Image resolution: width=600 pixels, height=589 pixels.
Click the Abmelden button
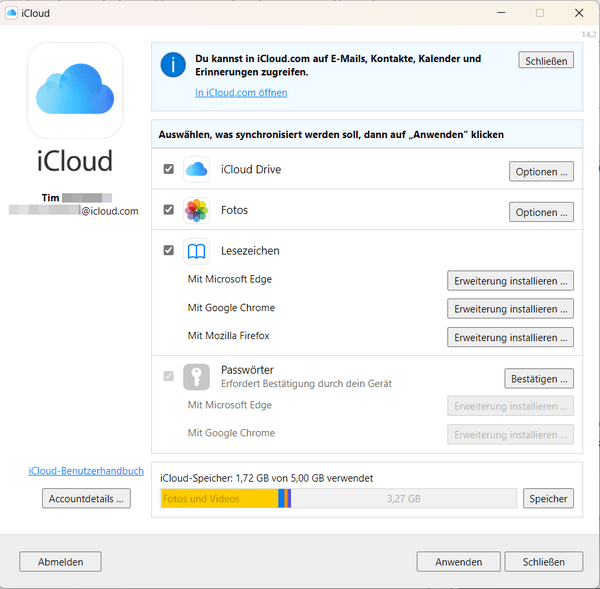click(x=60, y=562)
